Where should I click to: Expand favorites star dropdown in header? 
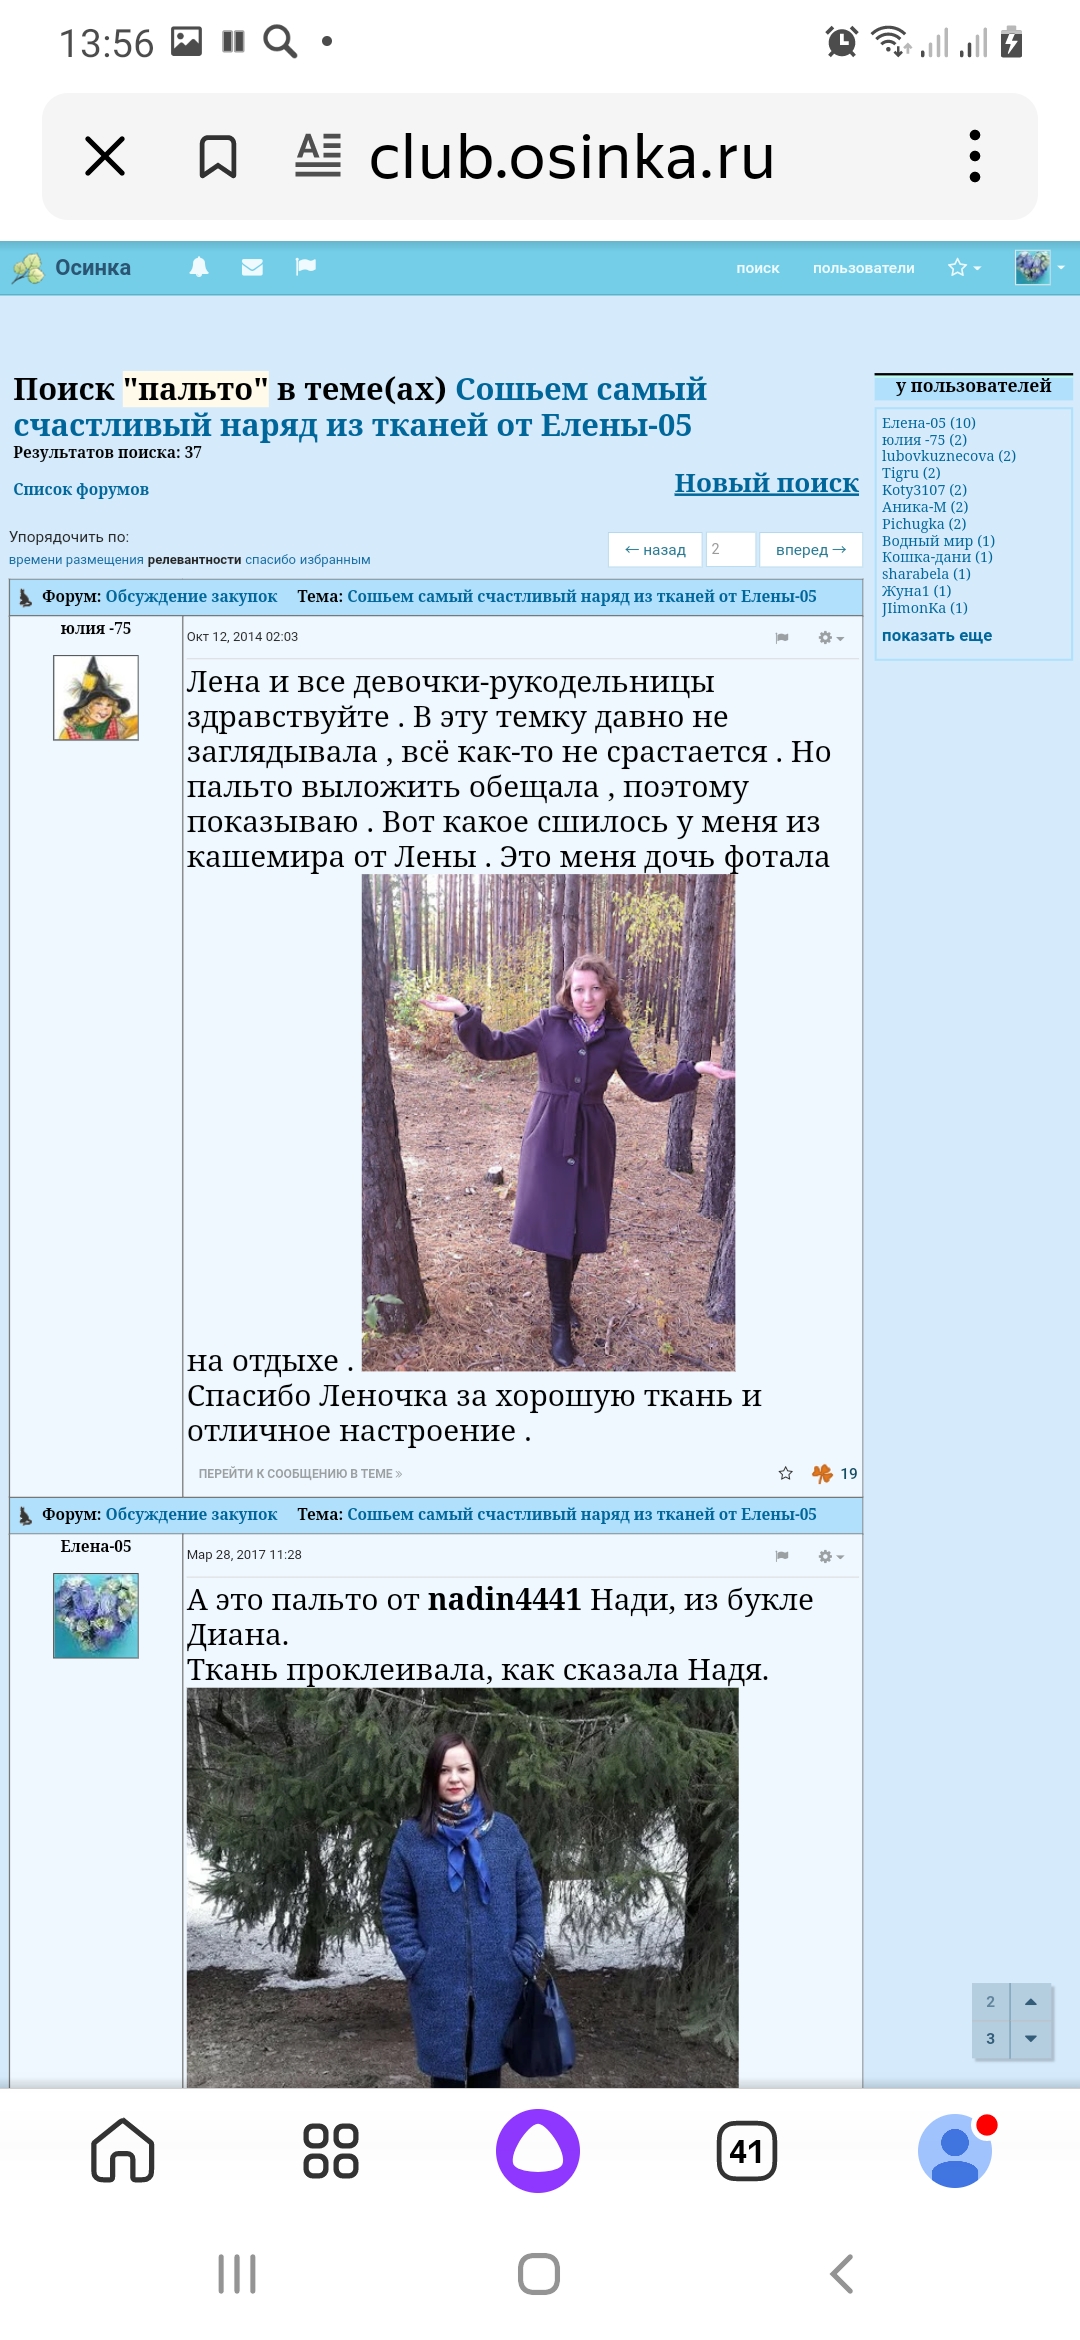tap(965, 268)
